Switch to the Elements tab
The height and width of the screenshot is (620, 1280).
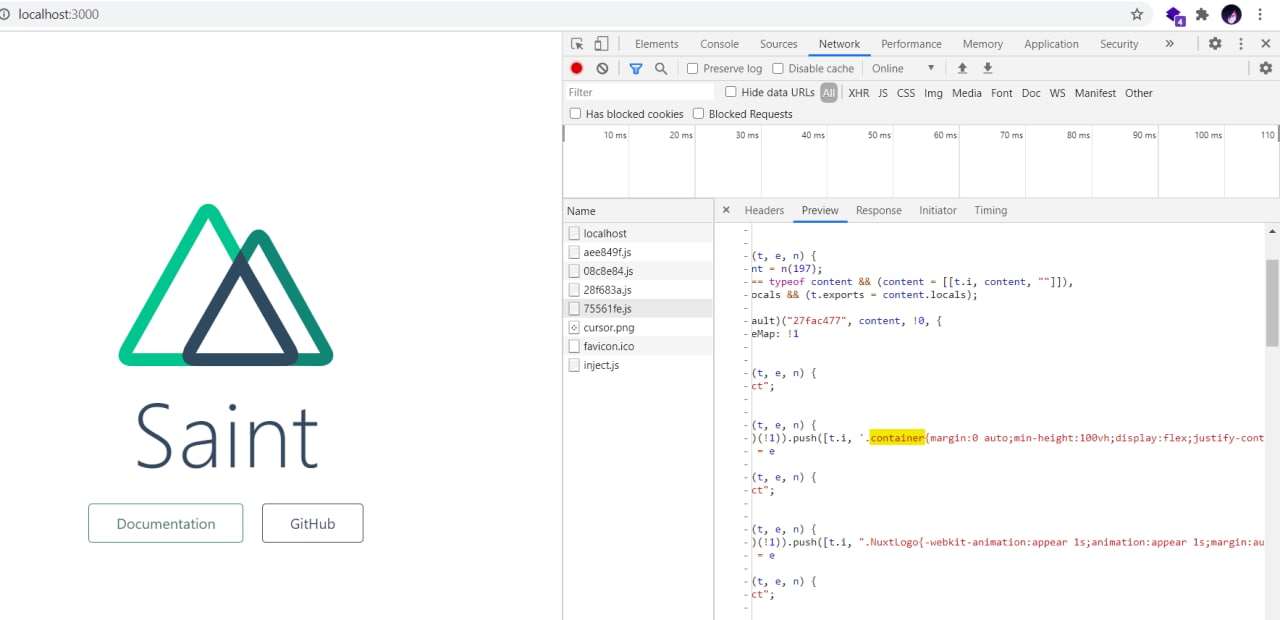tap(656, 44)
